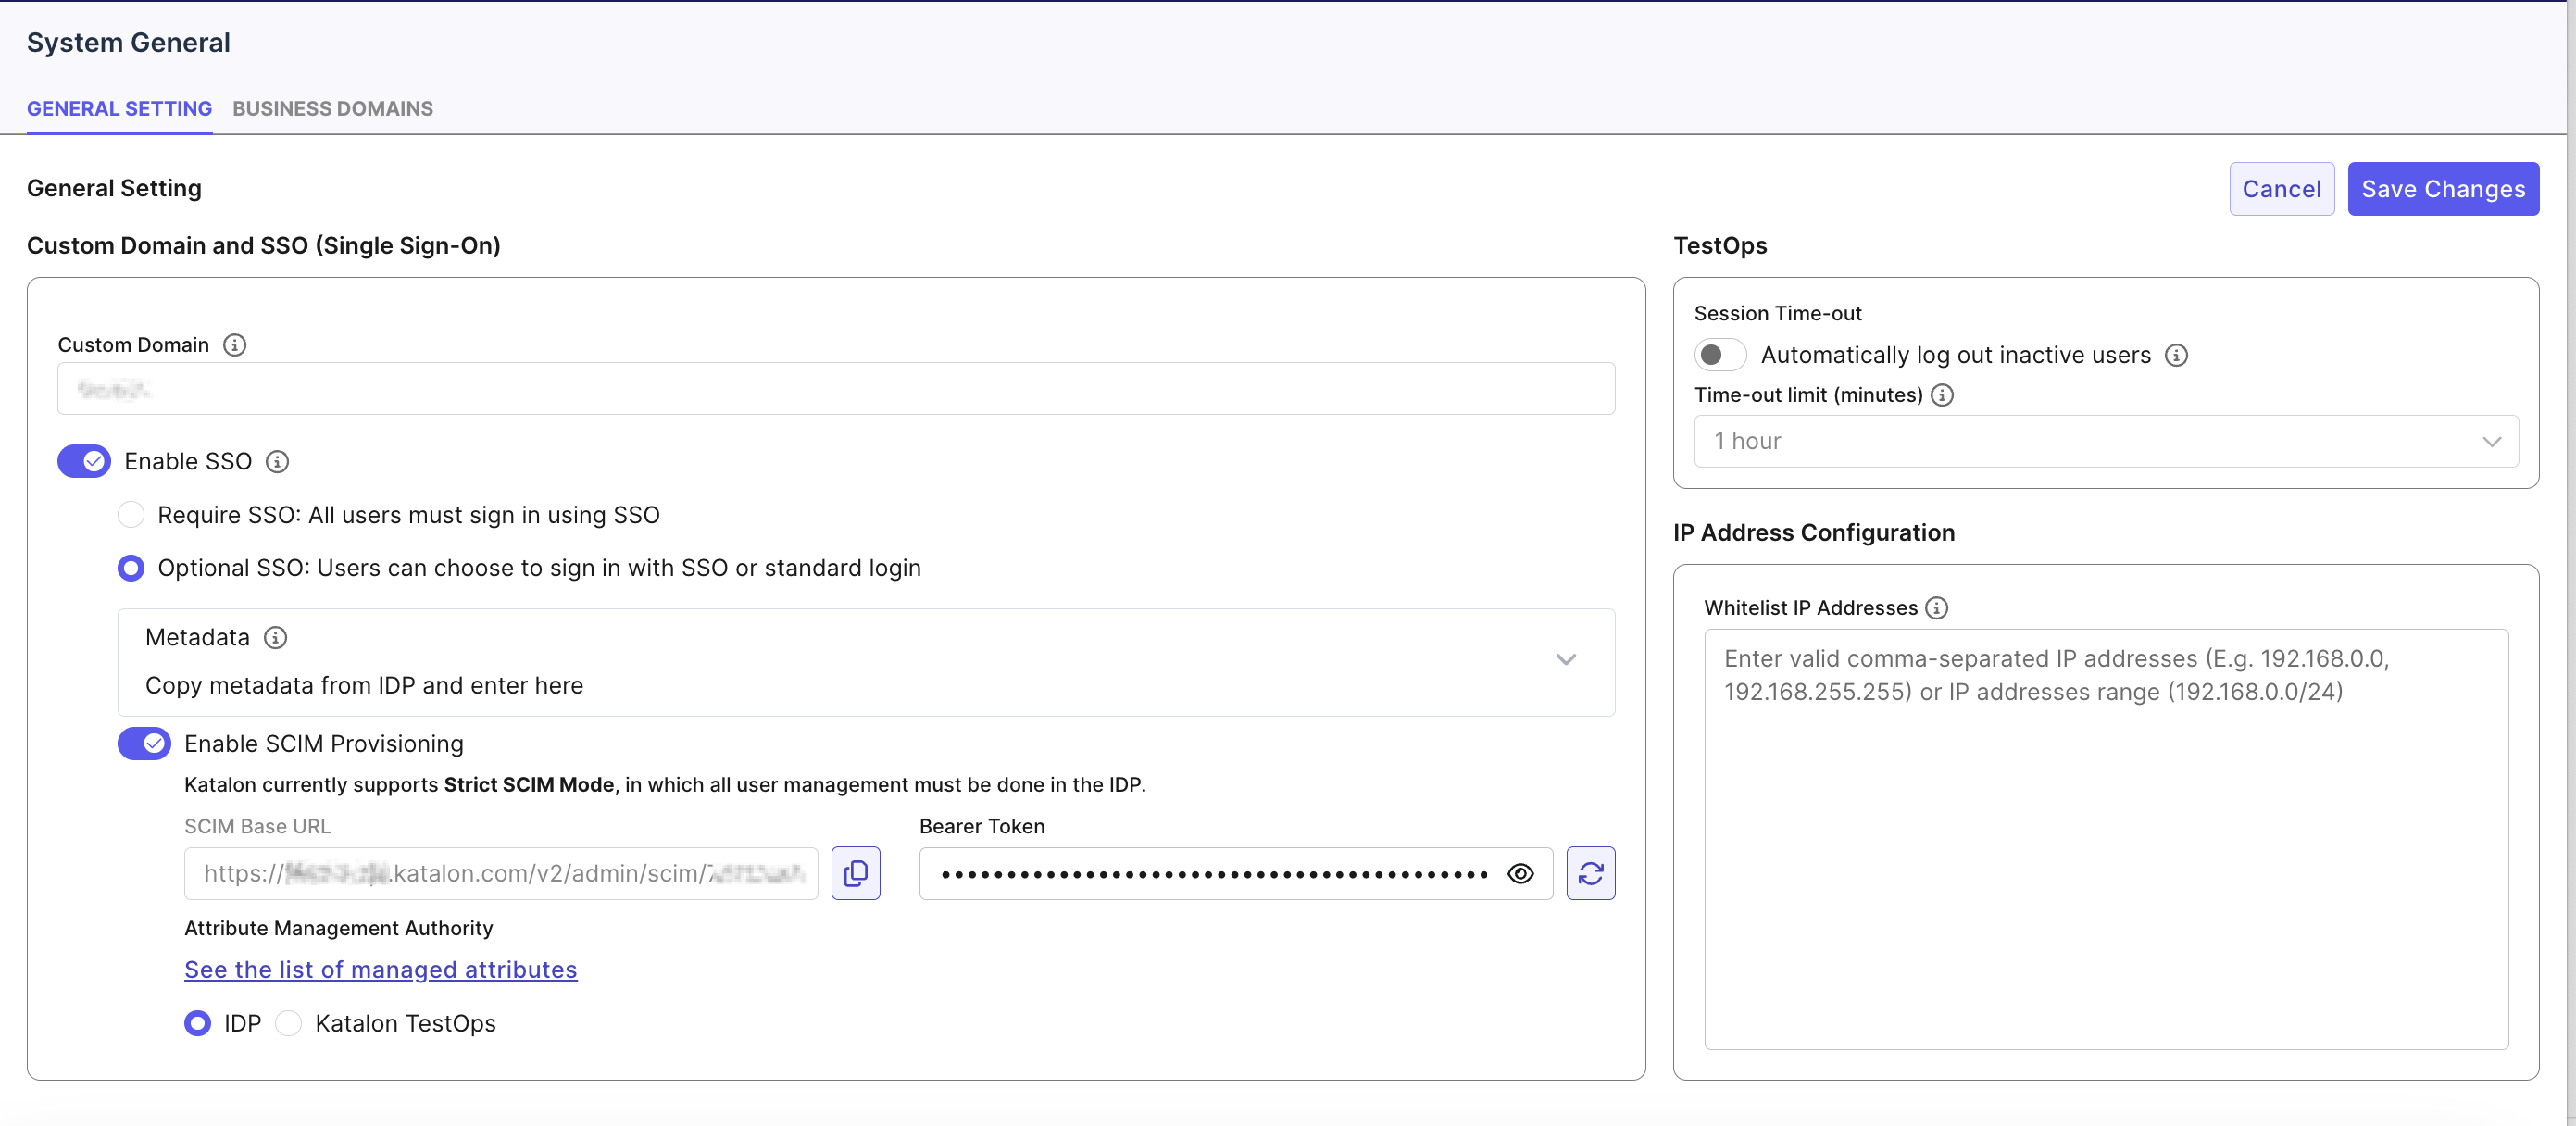View the Time-out limit info tooltip
Screen dimensions: 2576x1126
(1942, 395)
